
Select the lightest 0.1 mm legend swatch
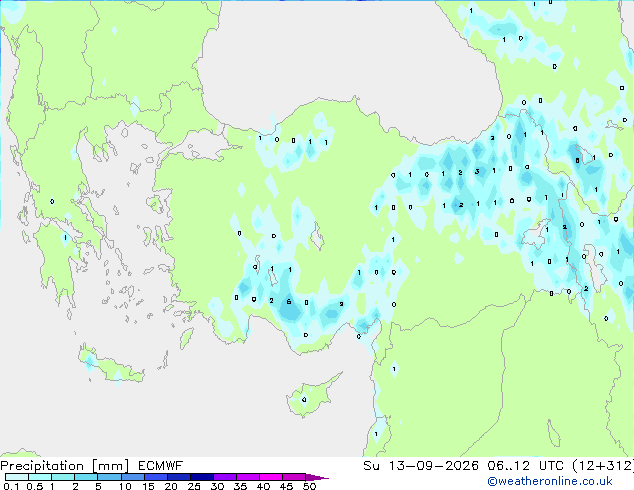tap(17, 477)
